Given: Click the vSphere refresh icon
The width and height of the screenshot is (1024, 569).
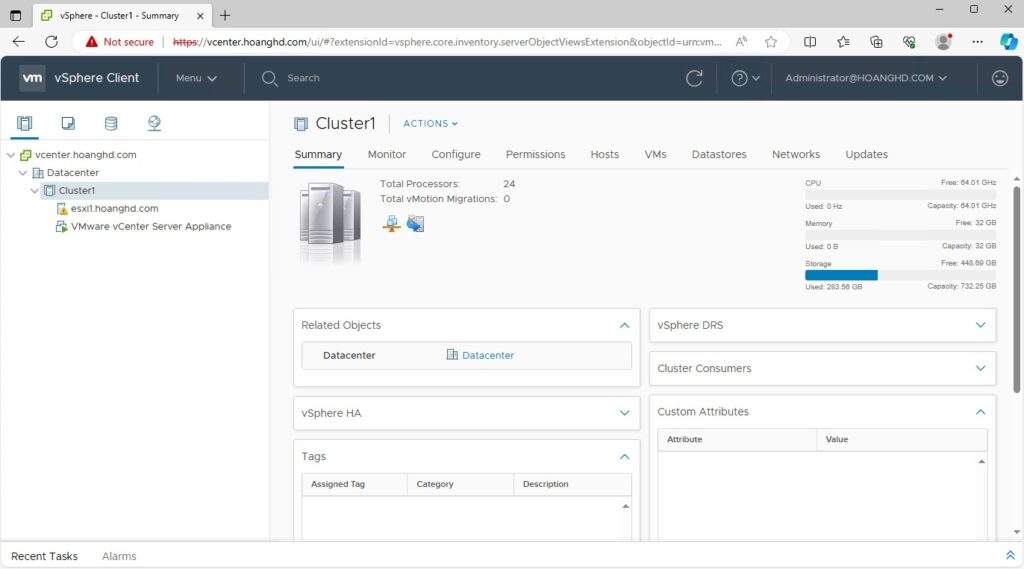Looking at the screenshot, I should (x=694, y=78).
